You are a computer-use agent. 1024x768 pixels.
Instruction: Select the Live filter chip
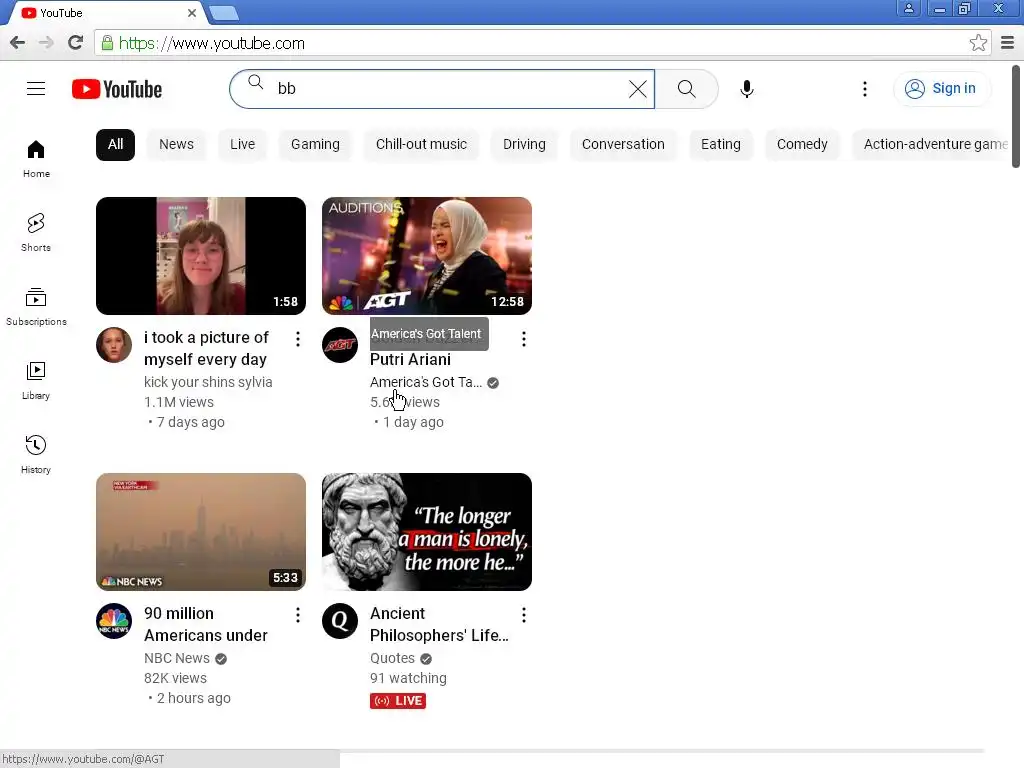pos(242,144)
